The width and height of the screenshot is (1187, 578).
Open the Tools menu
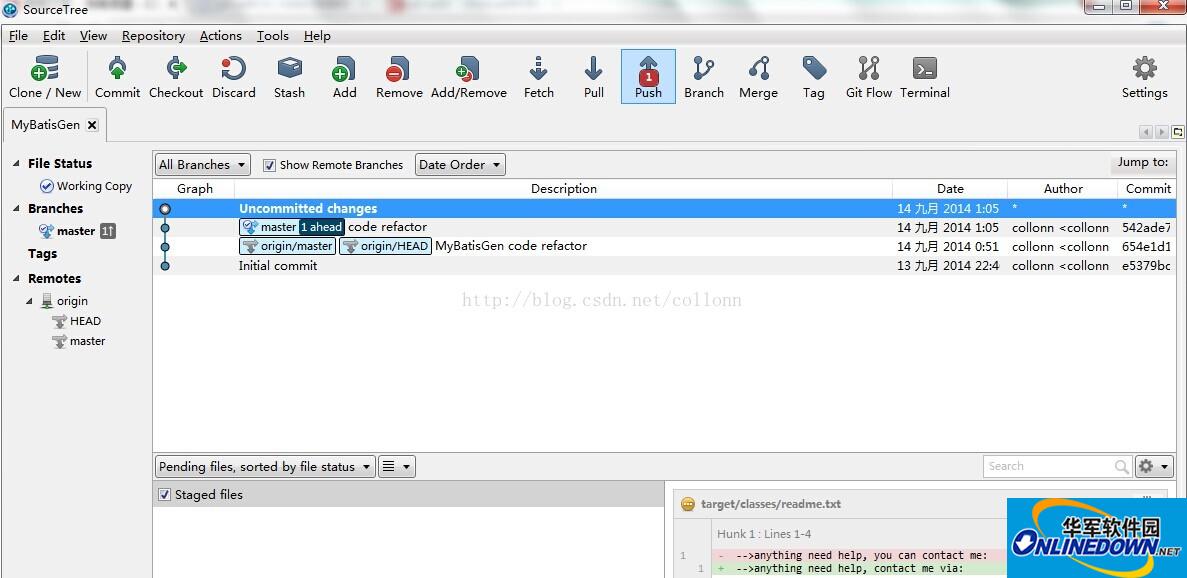click(x=273, y=36)
